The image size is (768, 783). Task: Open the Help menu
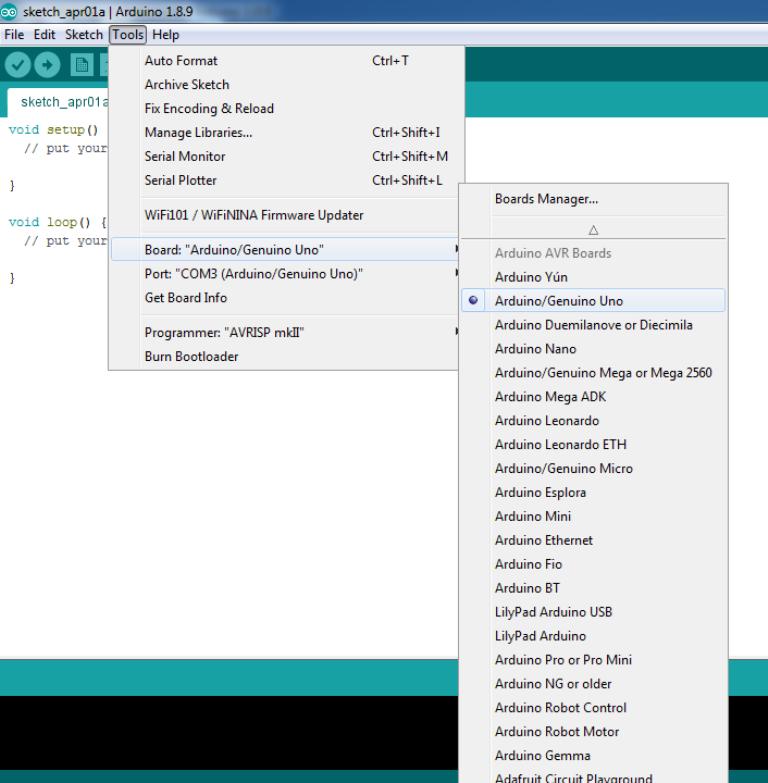click(x=165, y=34)
